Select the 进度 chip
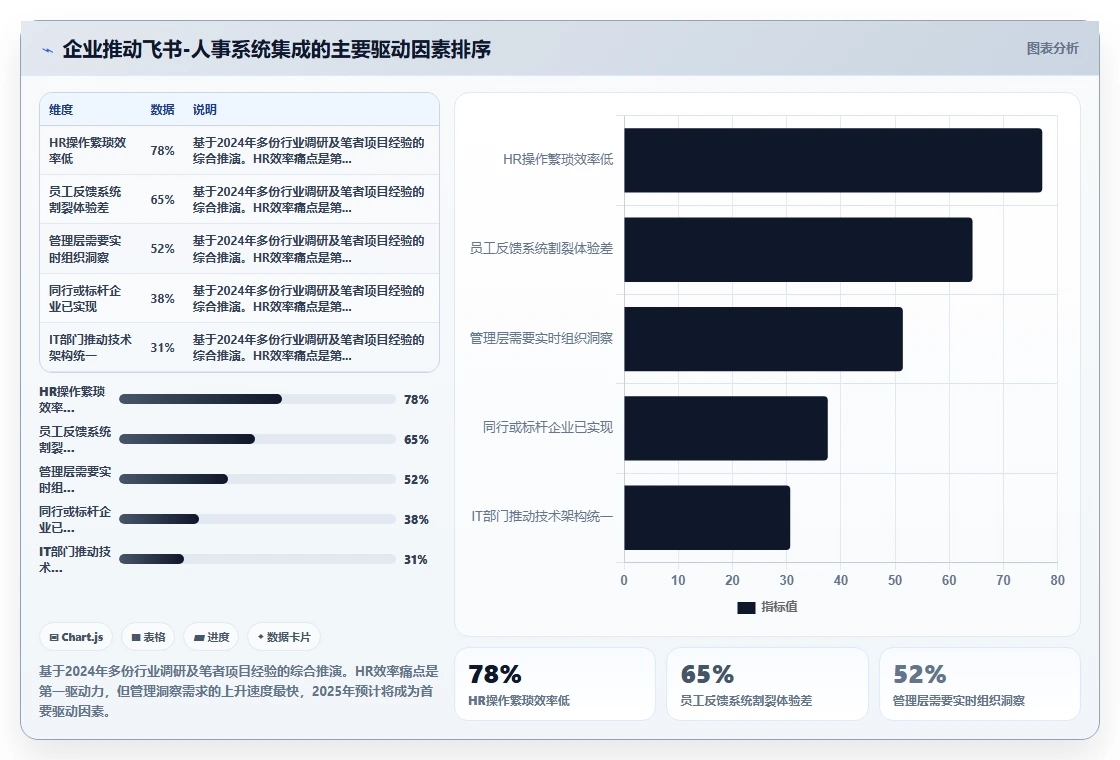 211,637
